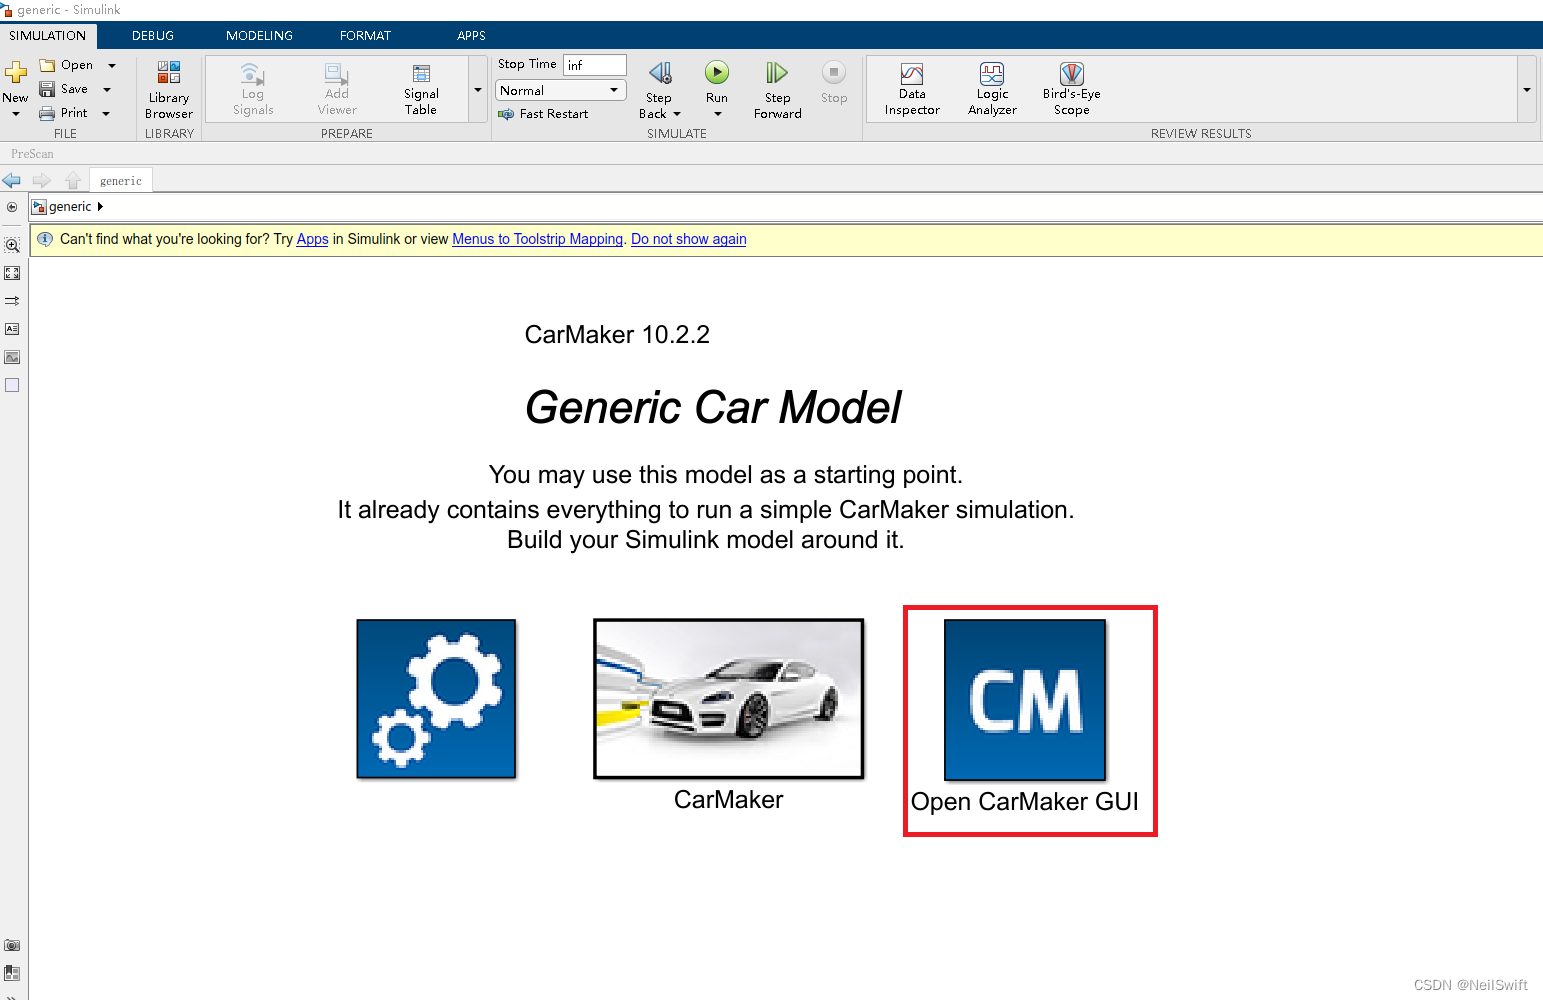Click the Signal Table icon

coord(420,88)
